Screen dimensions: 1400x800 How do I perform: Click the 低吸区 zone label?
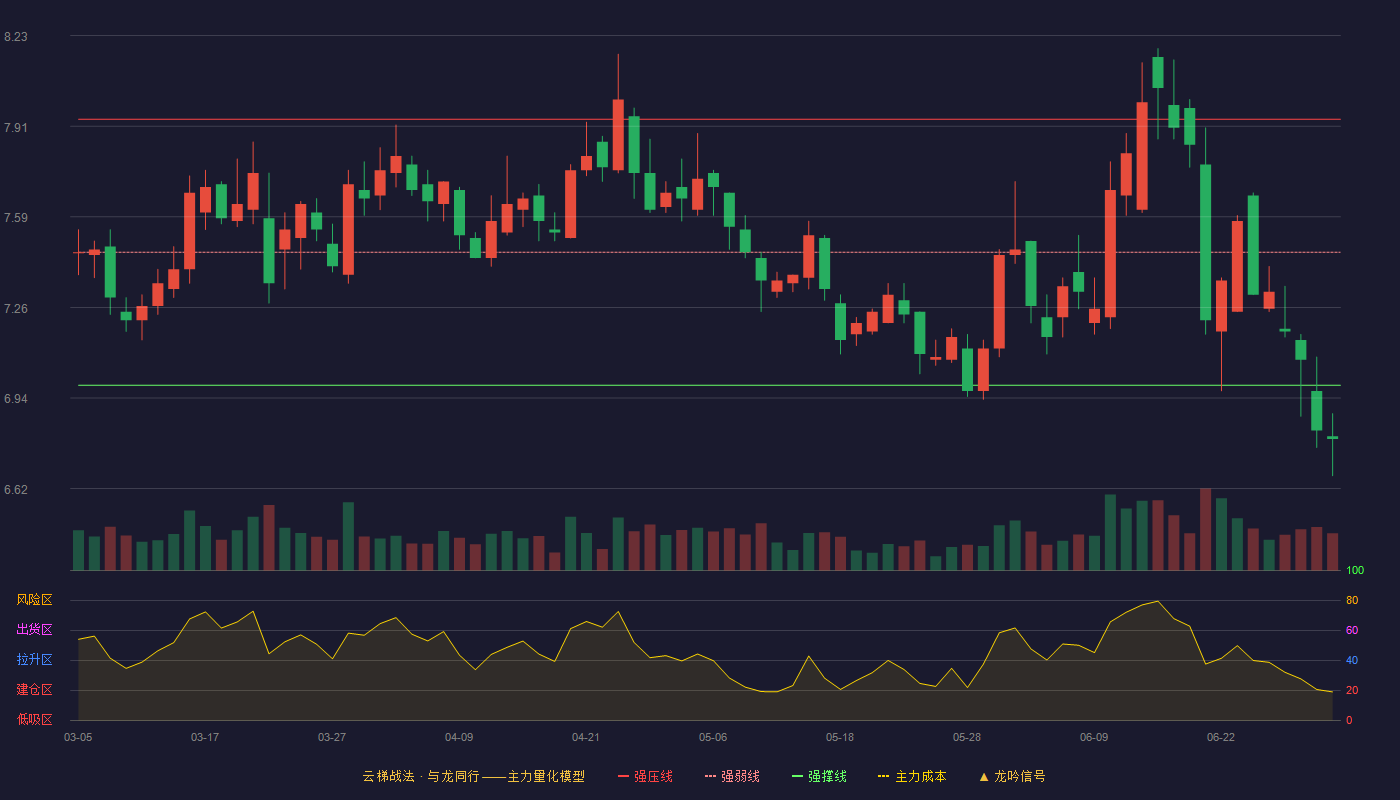pyautogui.click(x=35, y=720)
